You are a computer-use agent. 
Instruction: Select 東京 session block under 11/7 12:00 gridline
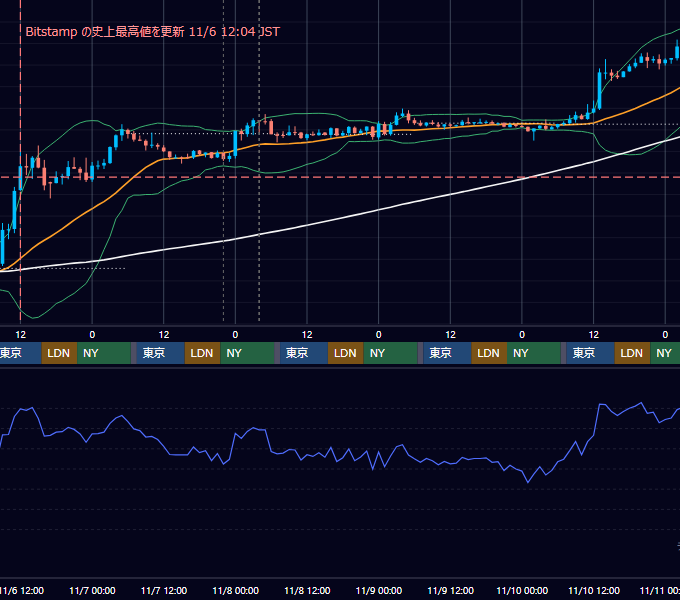(x=160, y=353)
